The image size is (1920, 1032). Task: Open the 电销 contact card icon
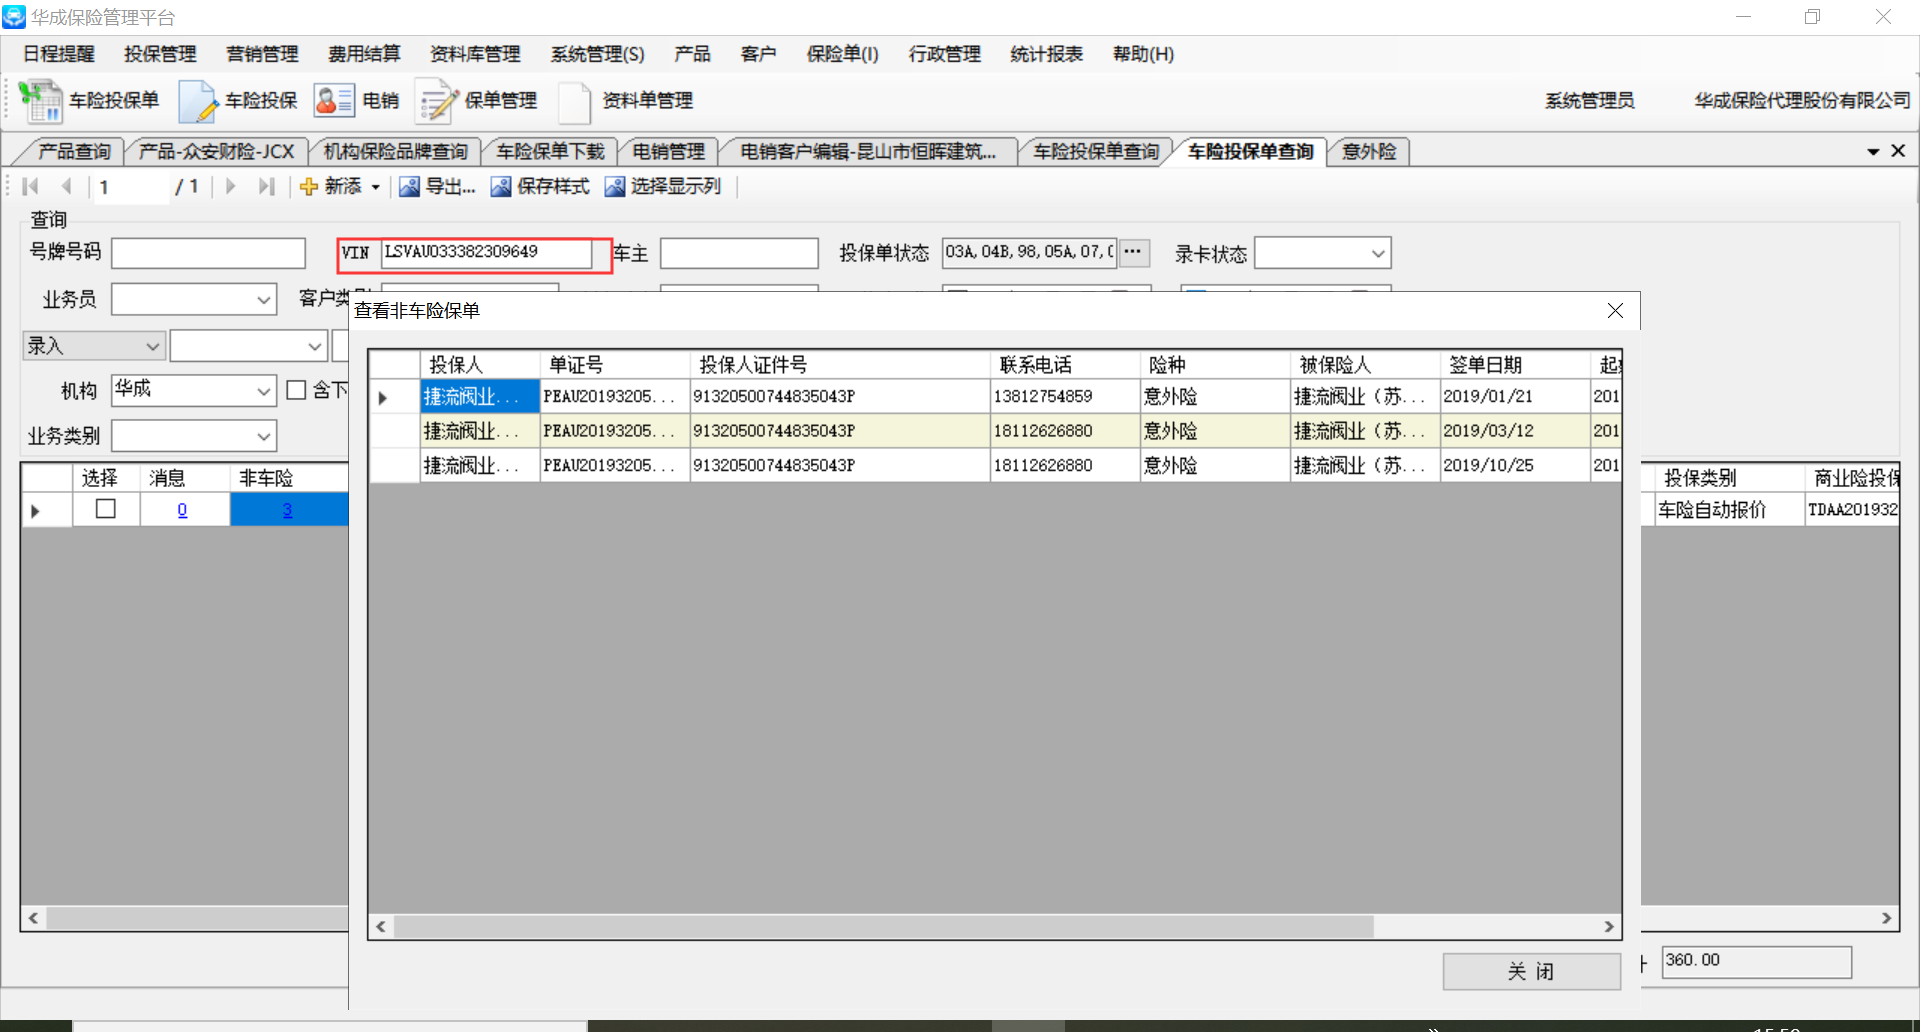[x=334, y=100]
